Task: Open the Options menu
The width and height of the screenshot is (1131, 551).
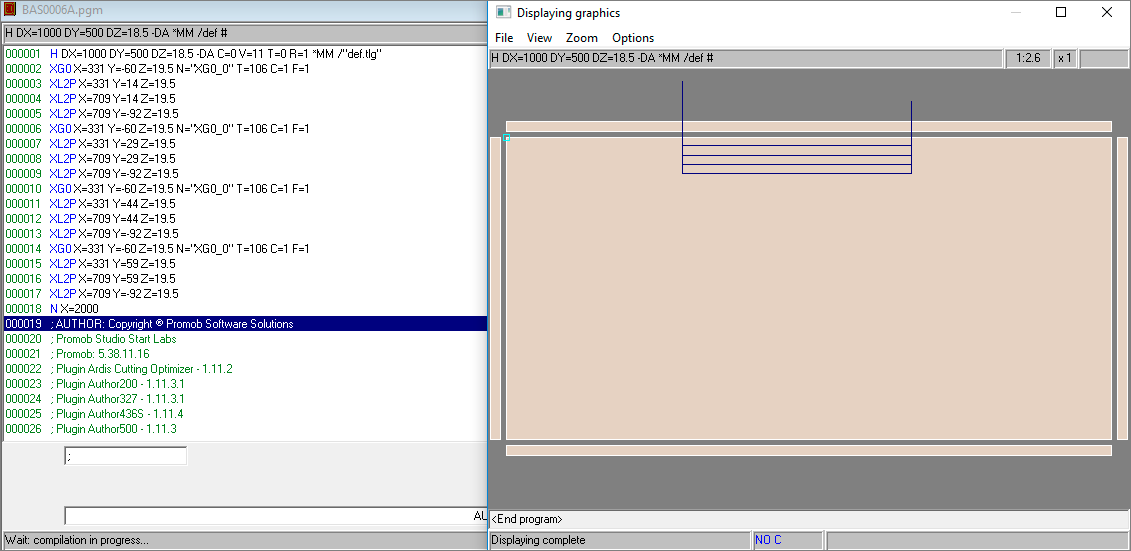Action: pyautogui.click(x=633, y=38)
